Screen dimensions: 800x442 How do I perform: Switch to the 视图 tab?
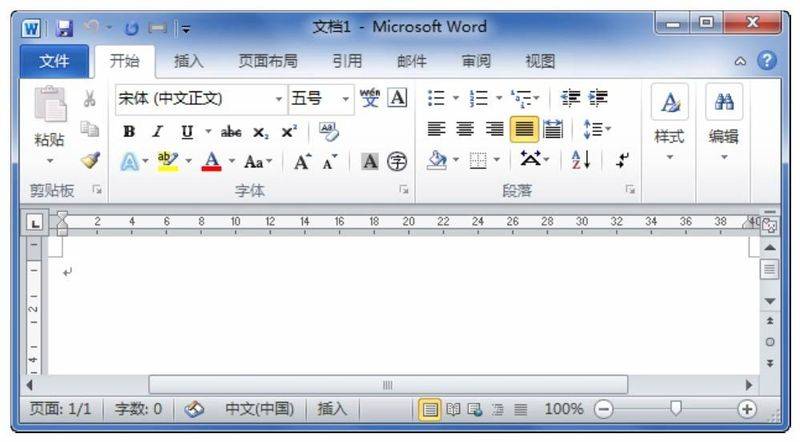540,61
